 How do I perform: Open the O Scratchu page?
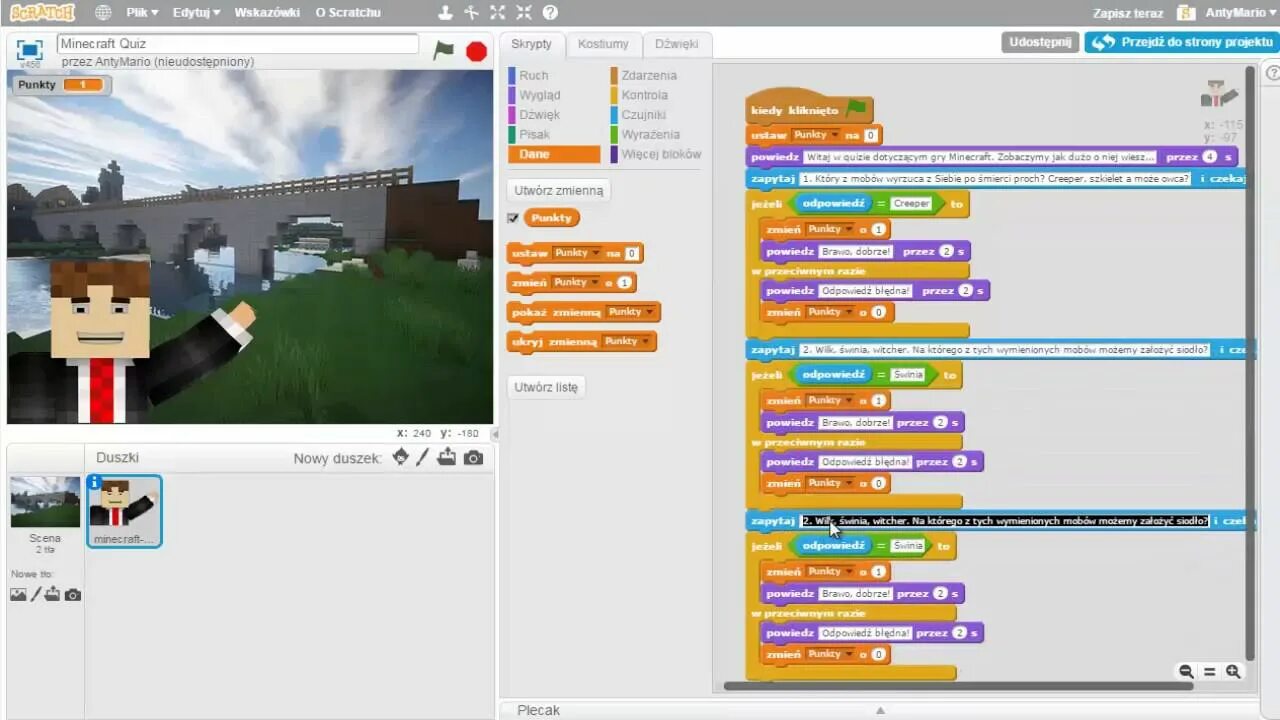[348, 13]
